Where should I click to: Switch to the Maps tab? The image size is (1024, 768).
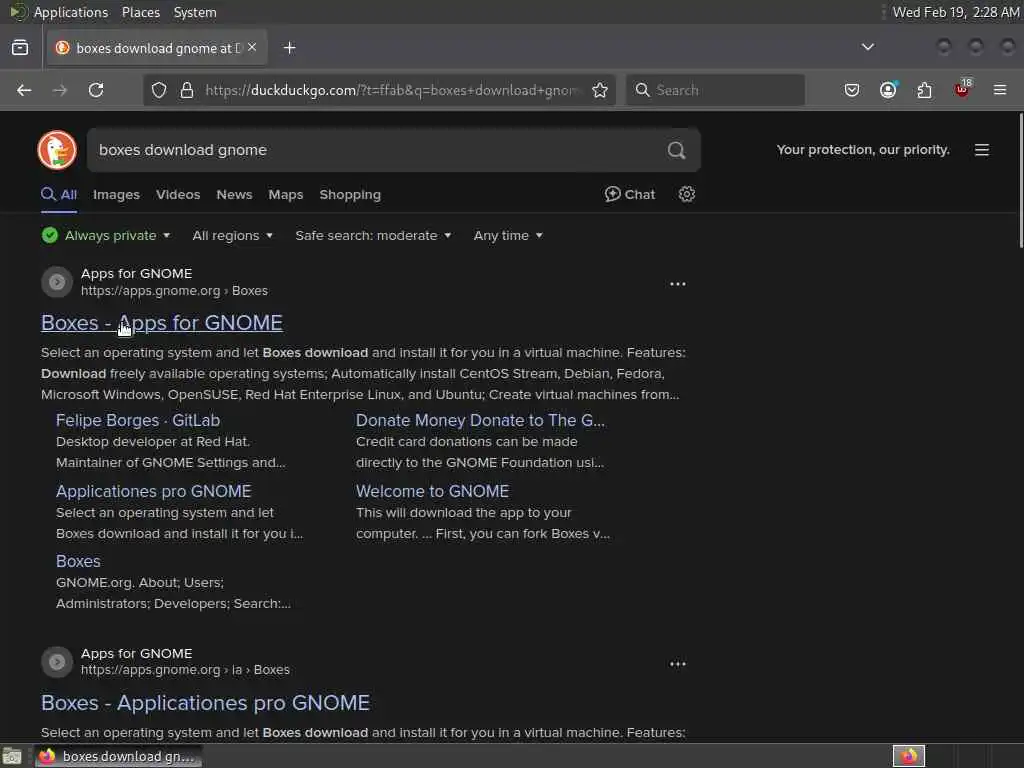tap(285, 195)
